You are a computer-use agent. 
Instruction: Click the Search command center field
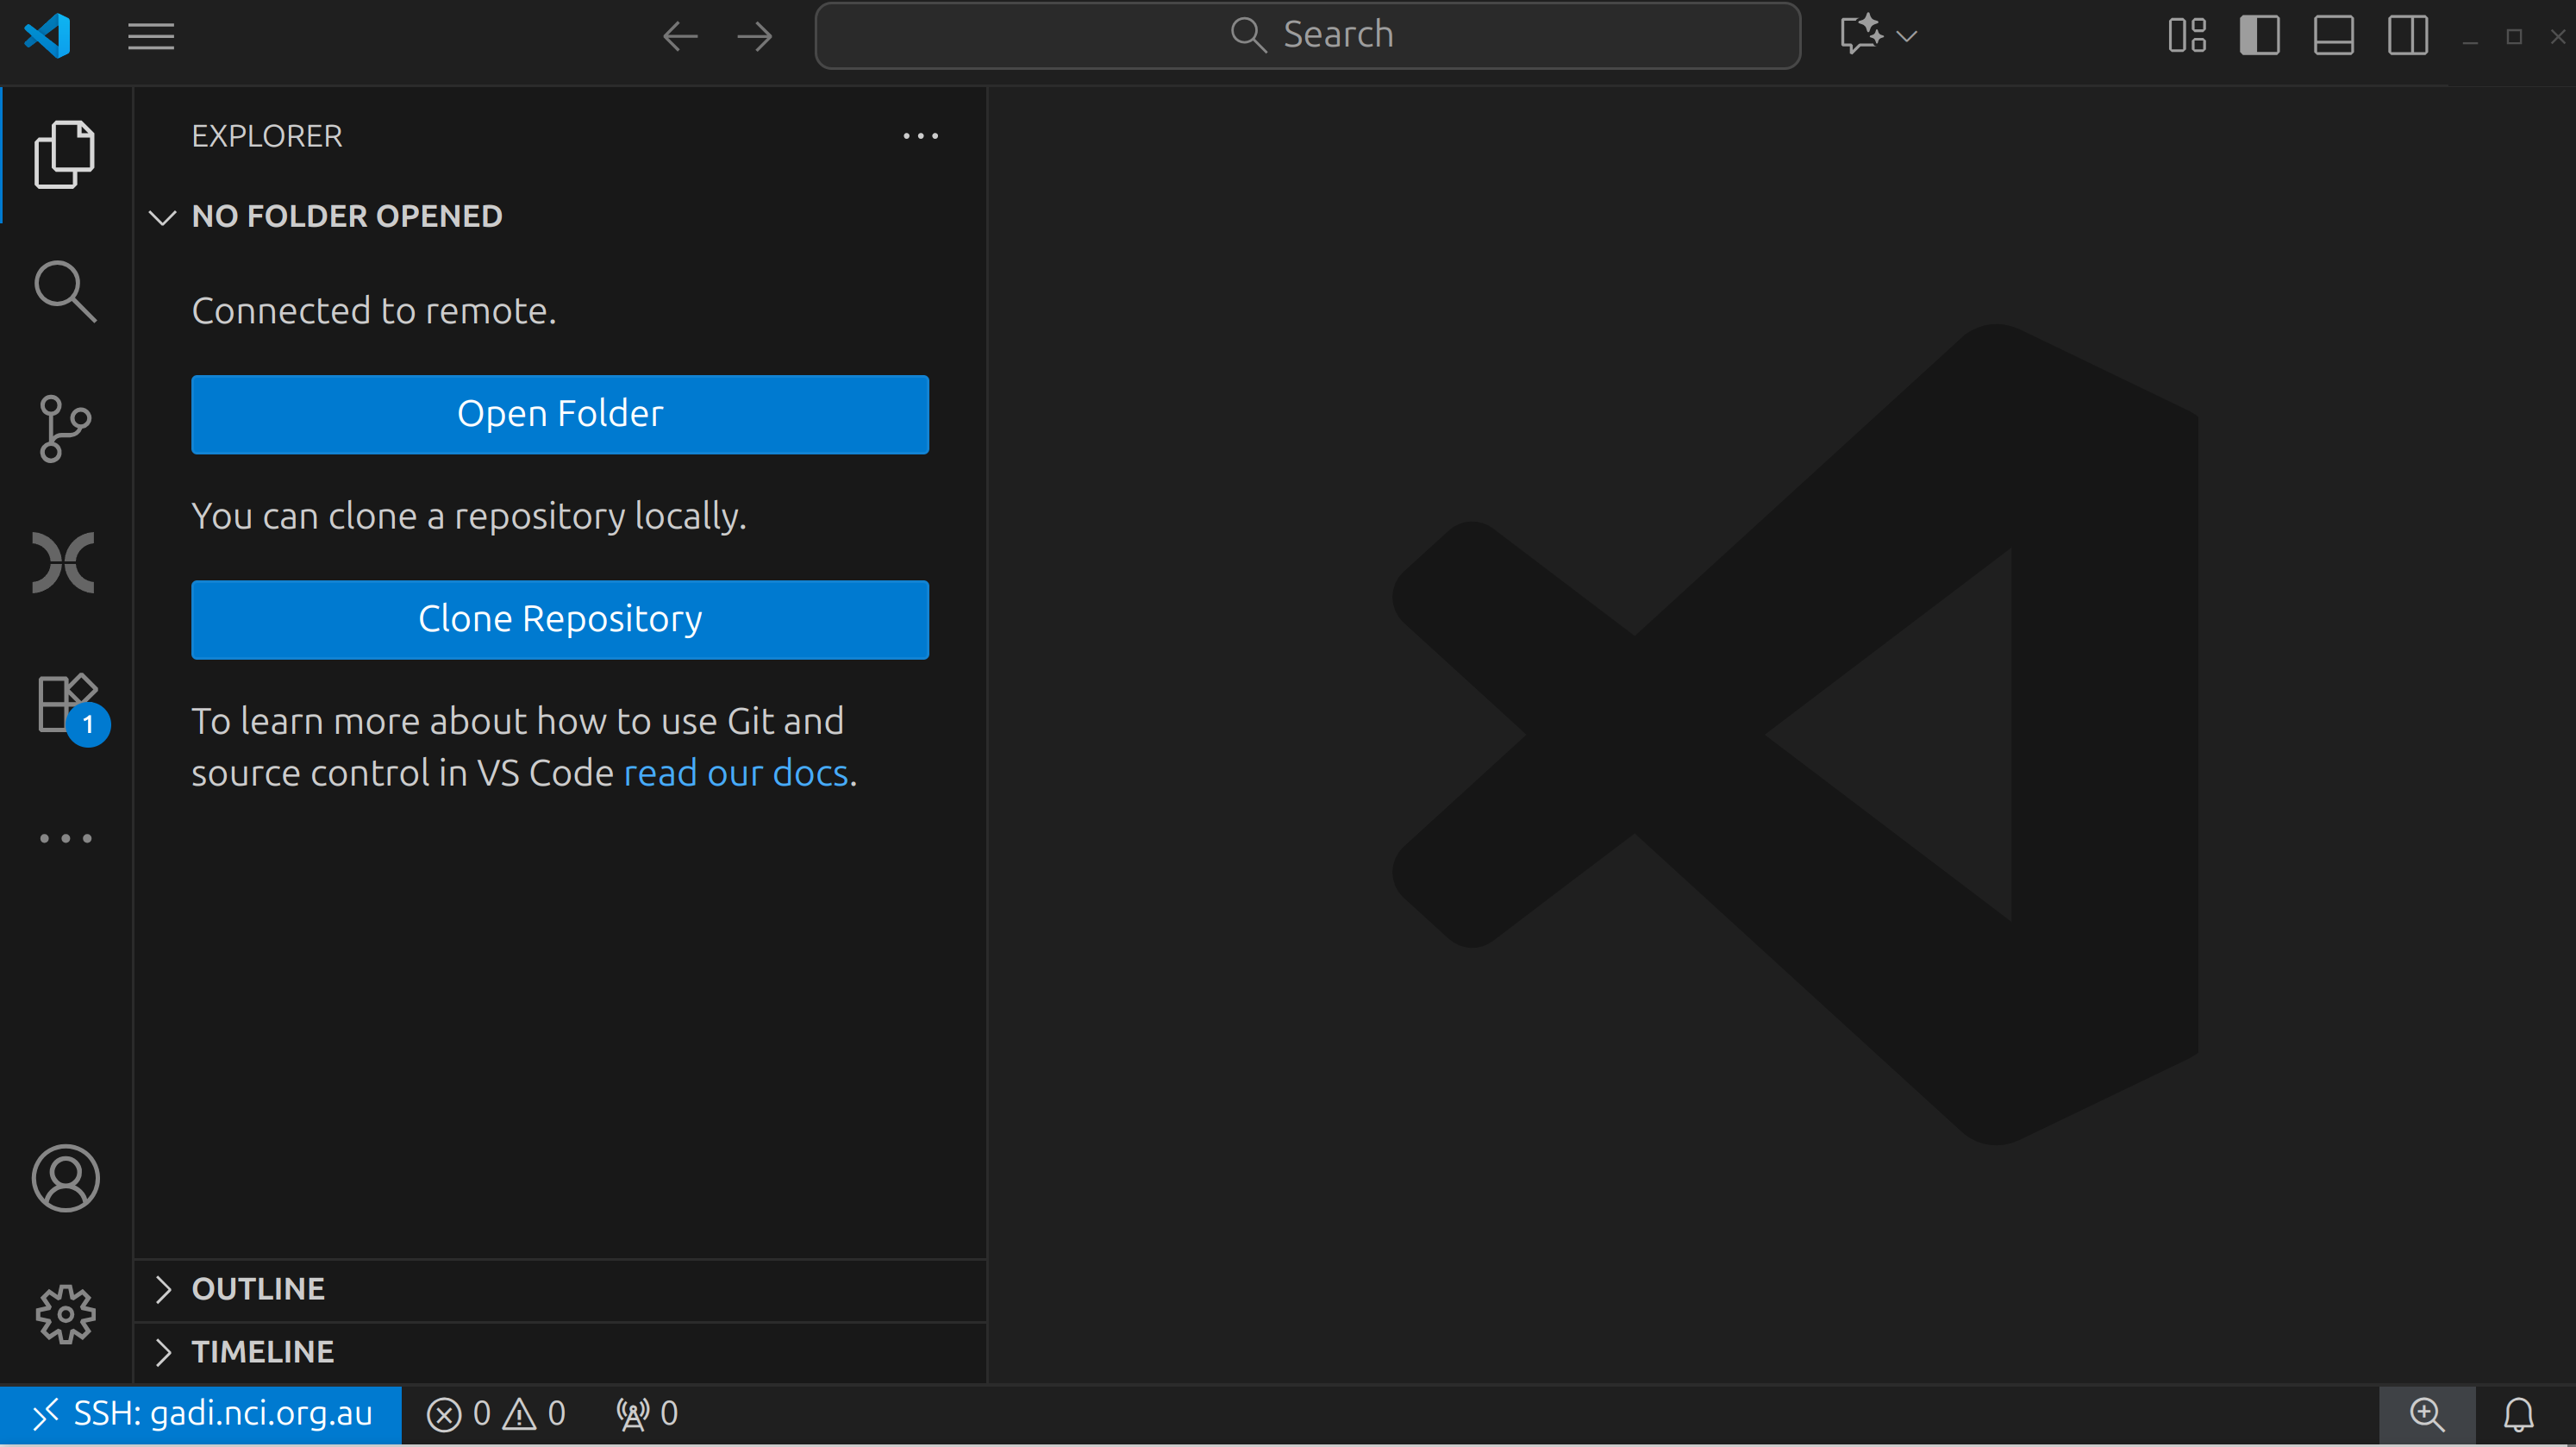pos(1307,36)
